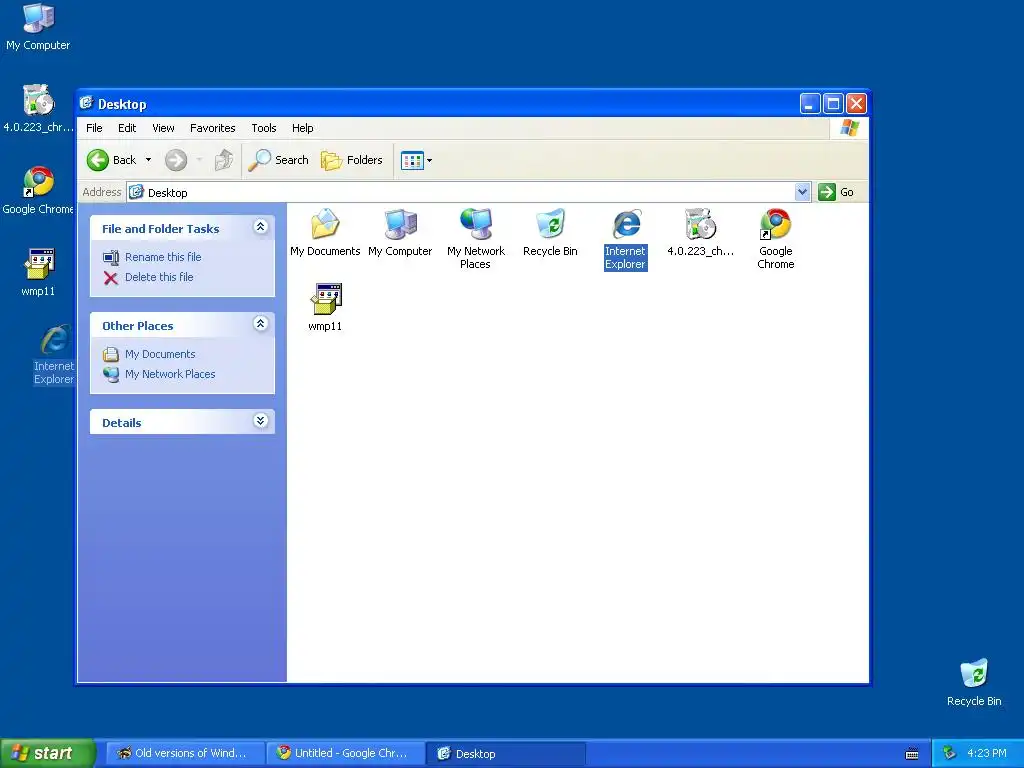Viewport: 1024px width, 768px height.
Task: Click the Up folder toolbar icon
Action: click(223, 160)
